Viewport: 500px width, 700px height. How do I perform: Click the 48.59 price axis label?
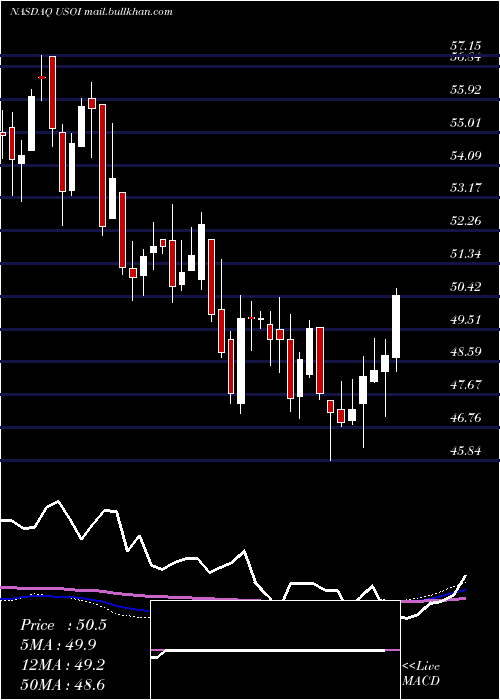pyautogui.click(x=466, y=352)
